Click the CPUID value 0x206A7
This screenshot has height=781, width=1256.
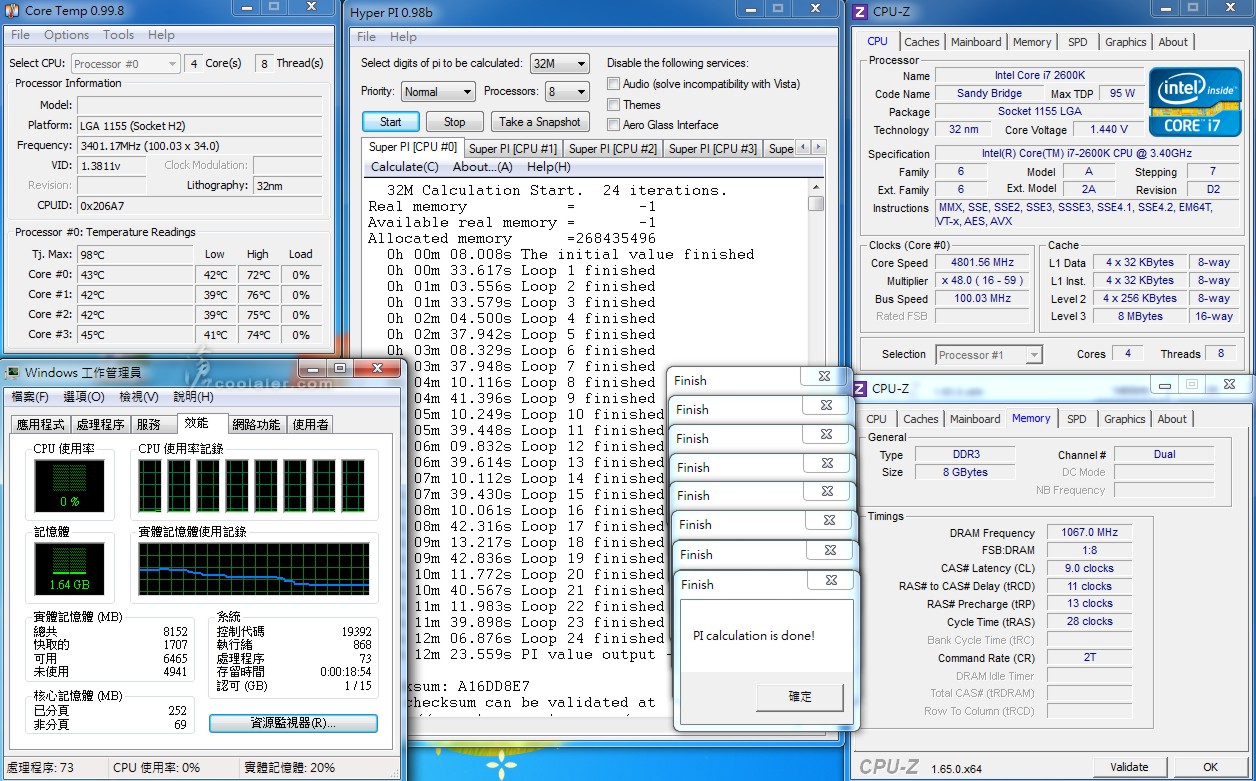tap(200, 205)
